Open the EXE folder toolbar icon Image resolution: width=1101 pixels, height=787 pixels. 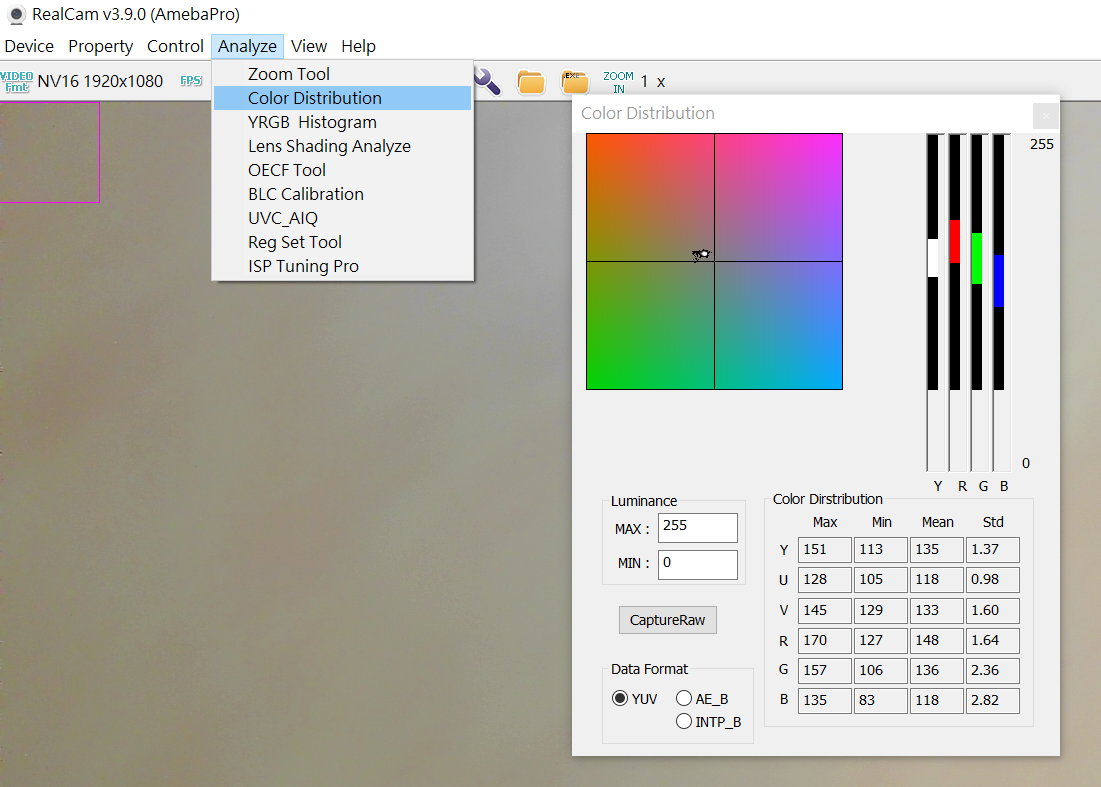pos(575,82)
